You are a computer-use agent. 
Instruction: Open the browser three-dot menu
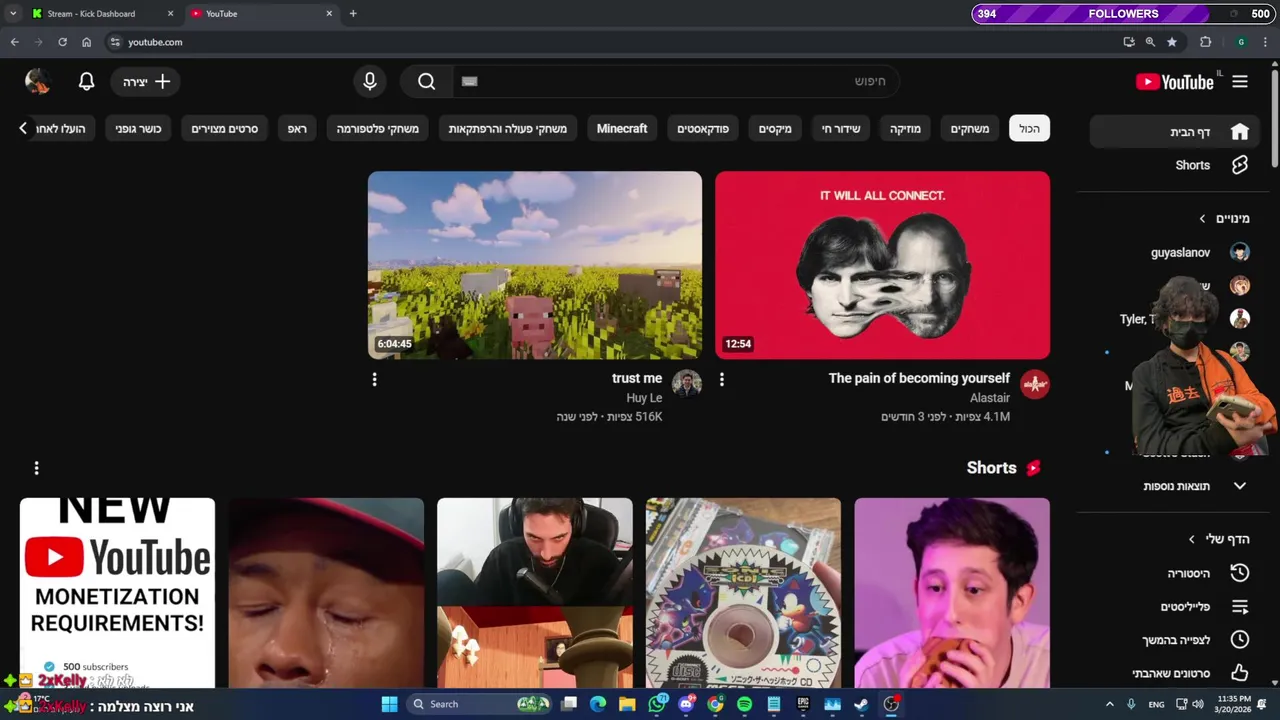[x=1267, y=42]
